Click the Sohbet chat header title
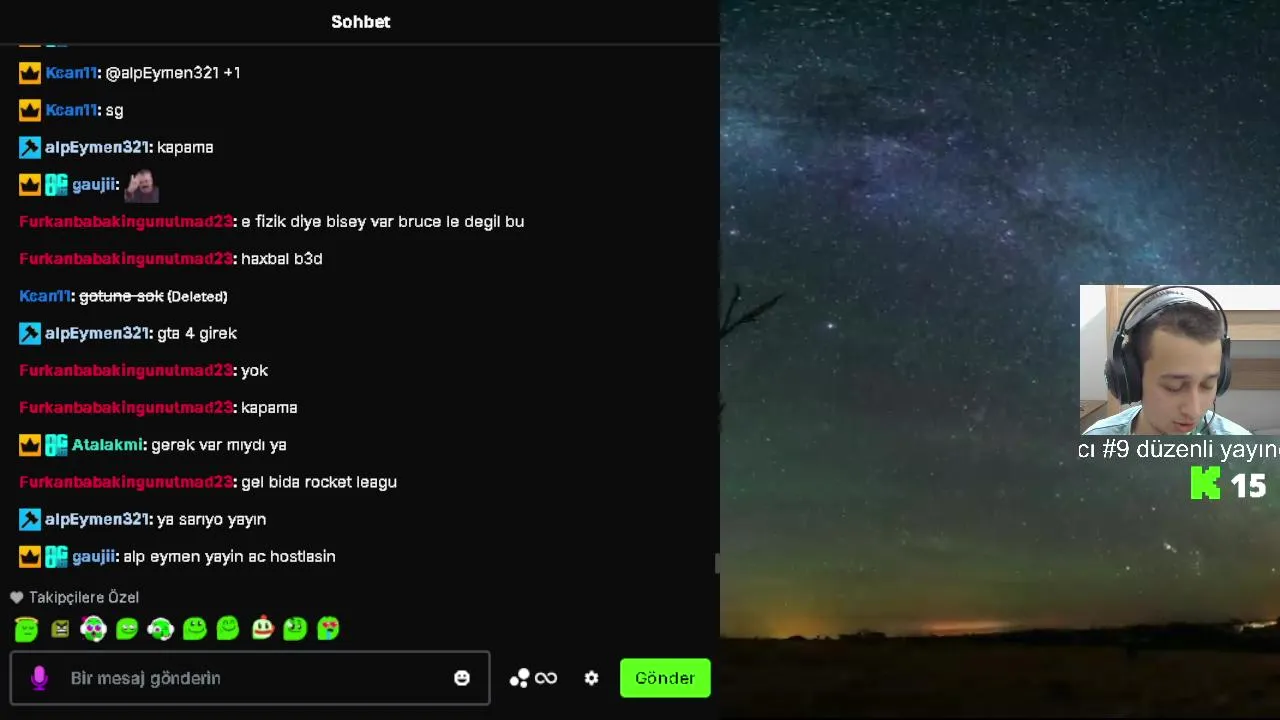 click(361, 22)
